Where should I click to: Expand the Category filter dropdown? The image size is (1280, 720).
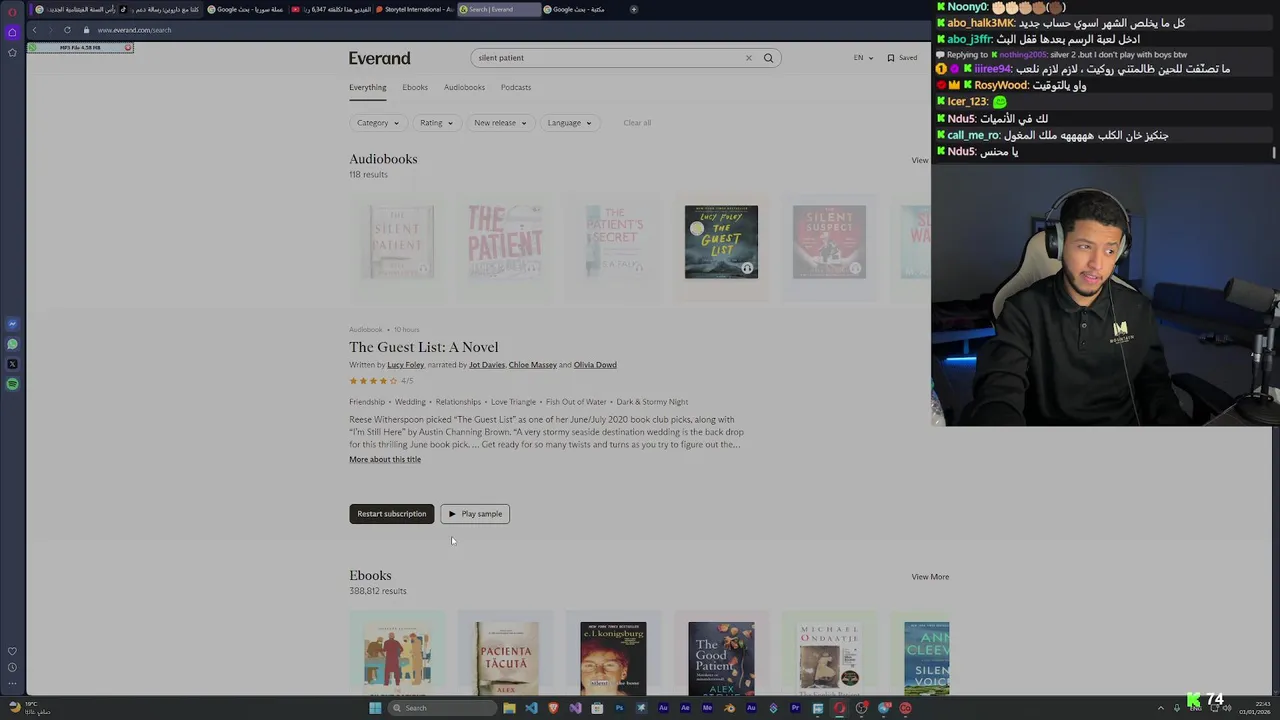pos(378,123)
